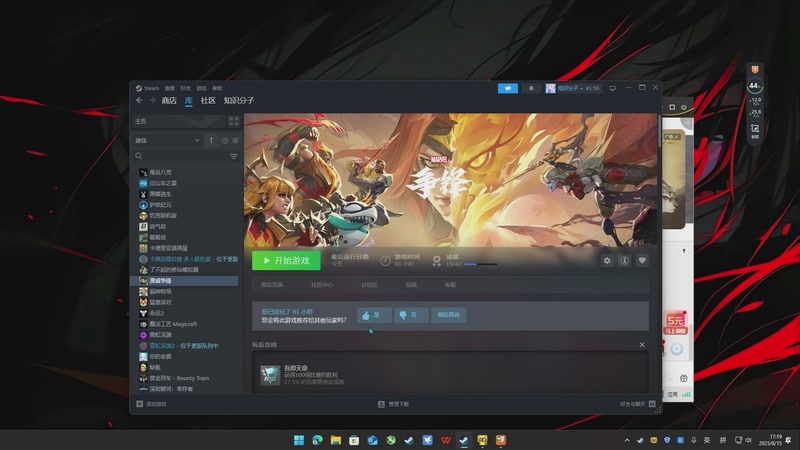
Task: Switch to the 库 tab
Action: pos(188,101)
